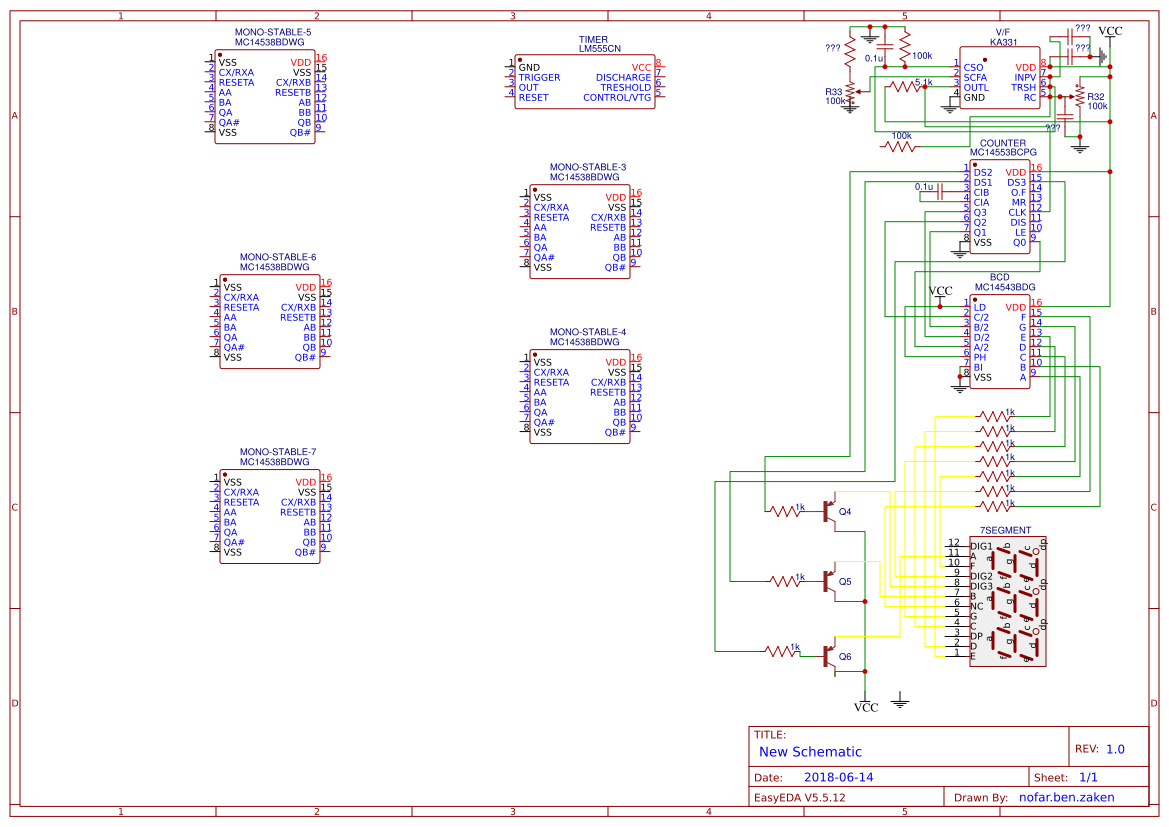Click the MONO-STABLE-5 component symbol
1169x827 pixels.
(x=266, y=95)
